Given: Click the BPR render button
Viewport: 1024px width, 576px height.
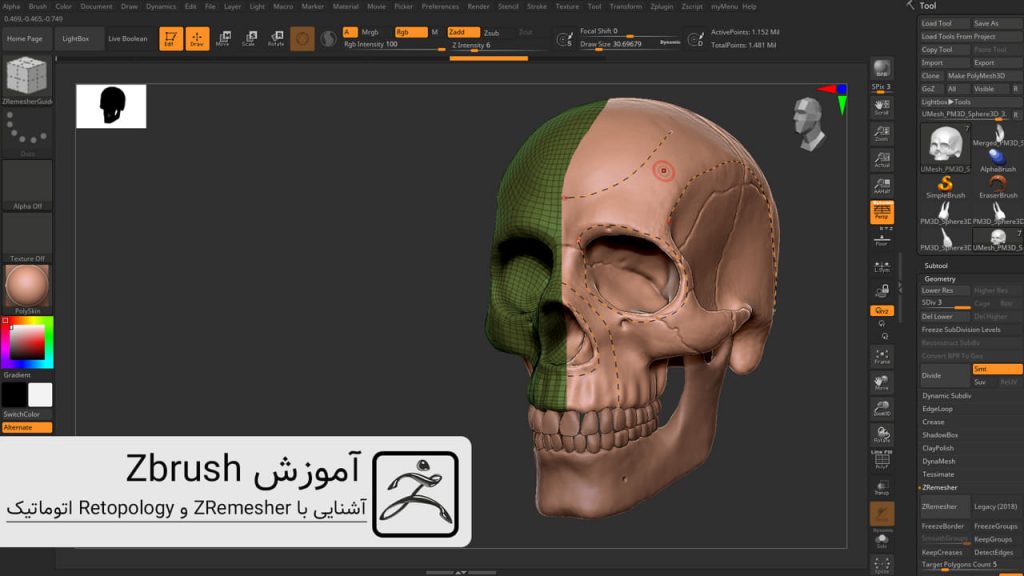Looking at the screenshot, I should (x=882, y=69).
